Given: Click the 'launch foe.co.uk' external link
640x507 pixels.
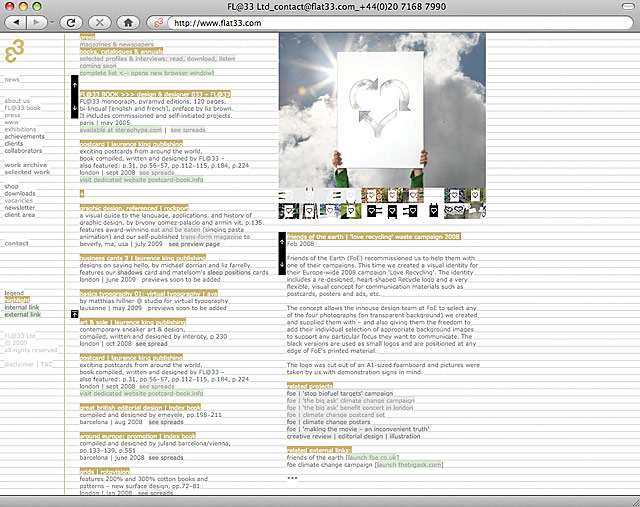Looking at the screenshot, I should click(x=372, y=458).
